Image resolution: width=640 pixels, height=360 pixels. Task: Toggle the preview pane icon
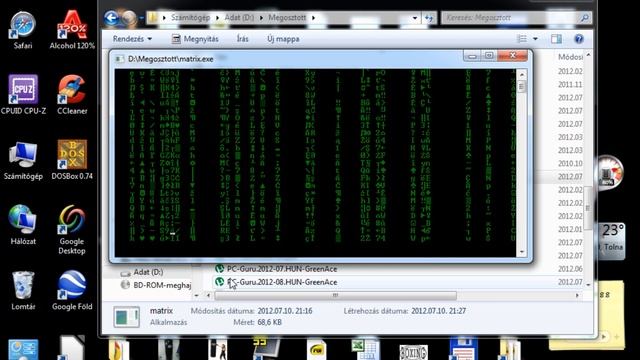click(x=556, y=39)
